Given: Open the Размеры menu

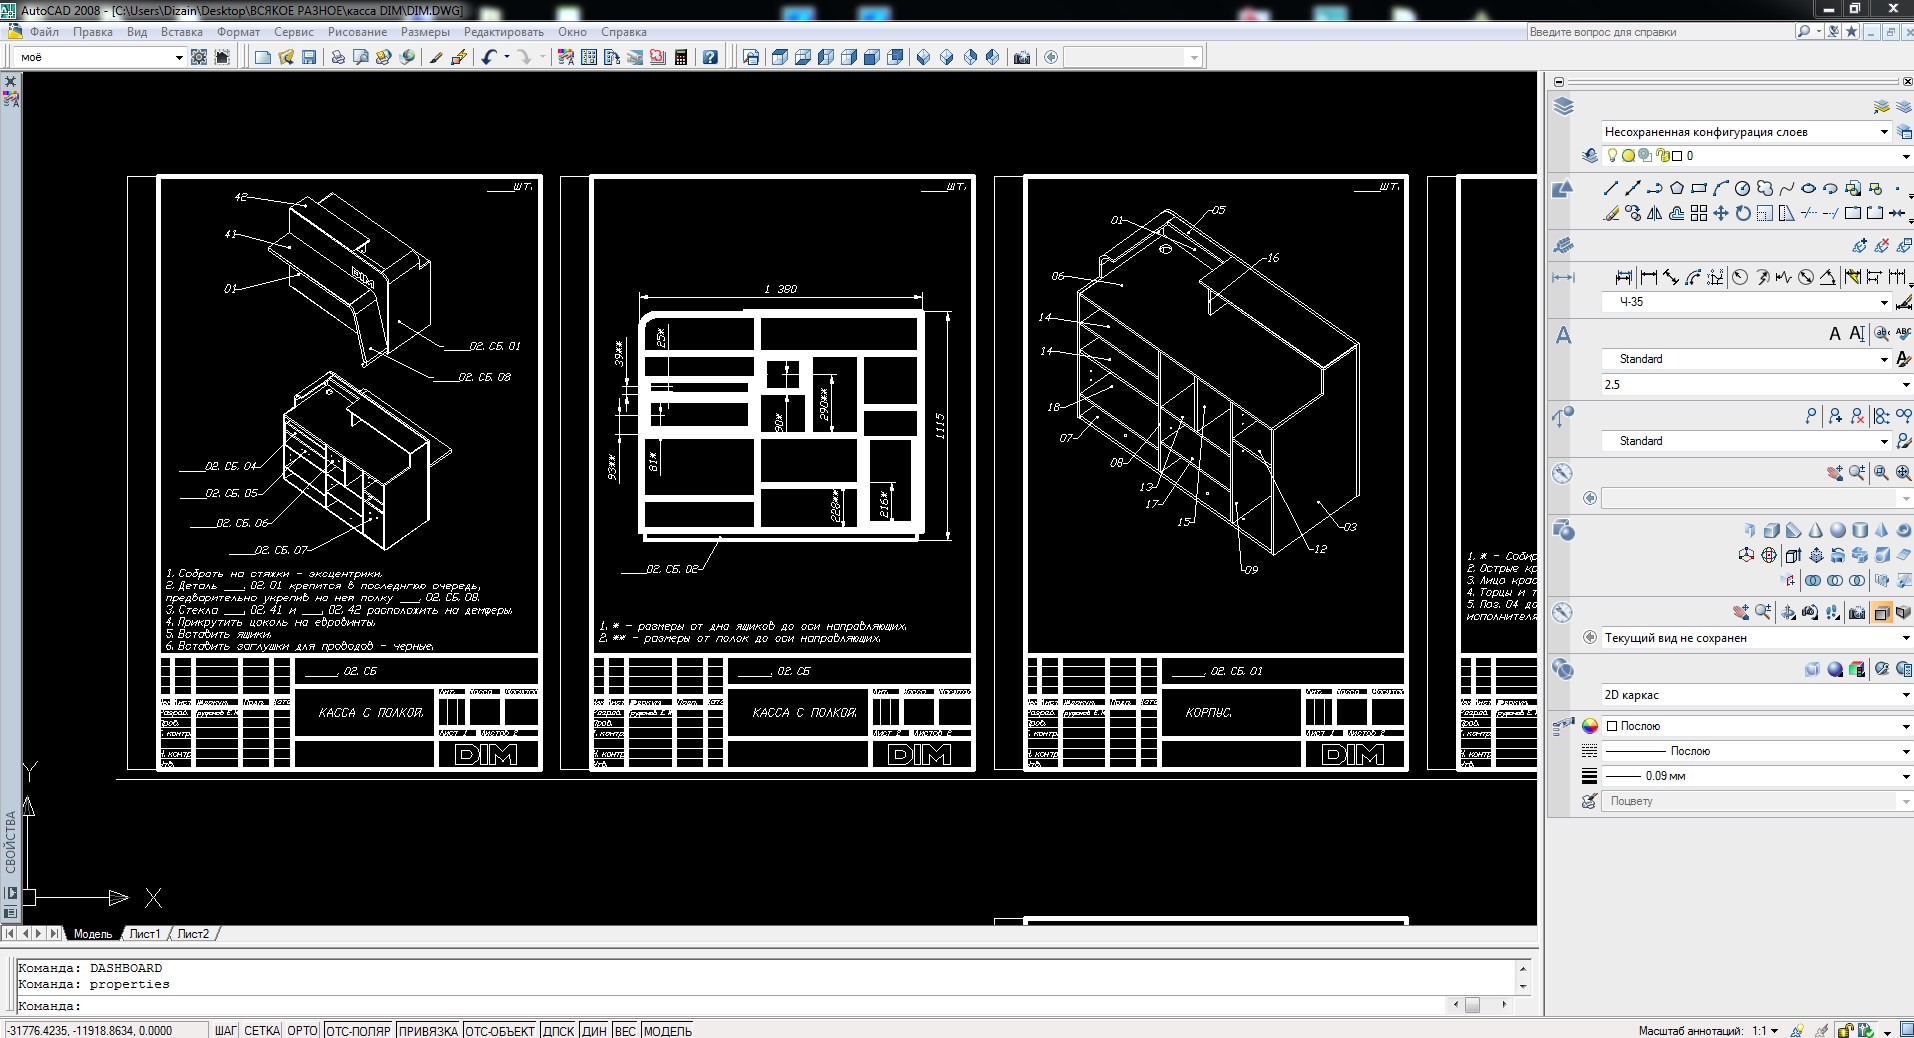Looking at the screenshot, I should [425, 32].
